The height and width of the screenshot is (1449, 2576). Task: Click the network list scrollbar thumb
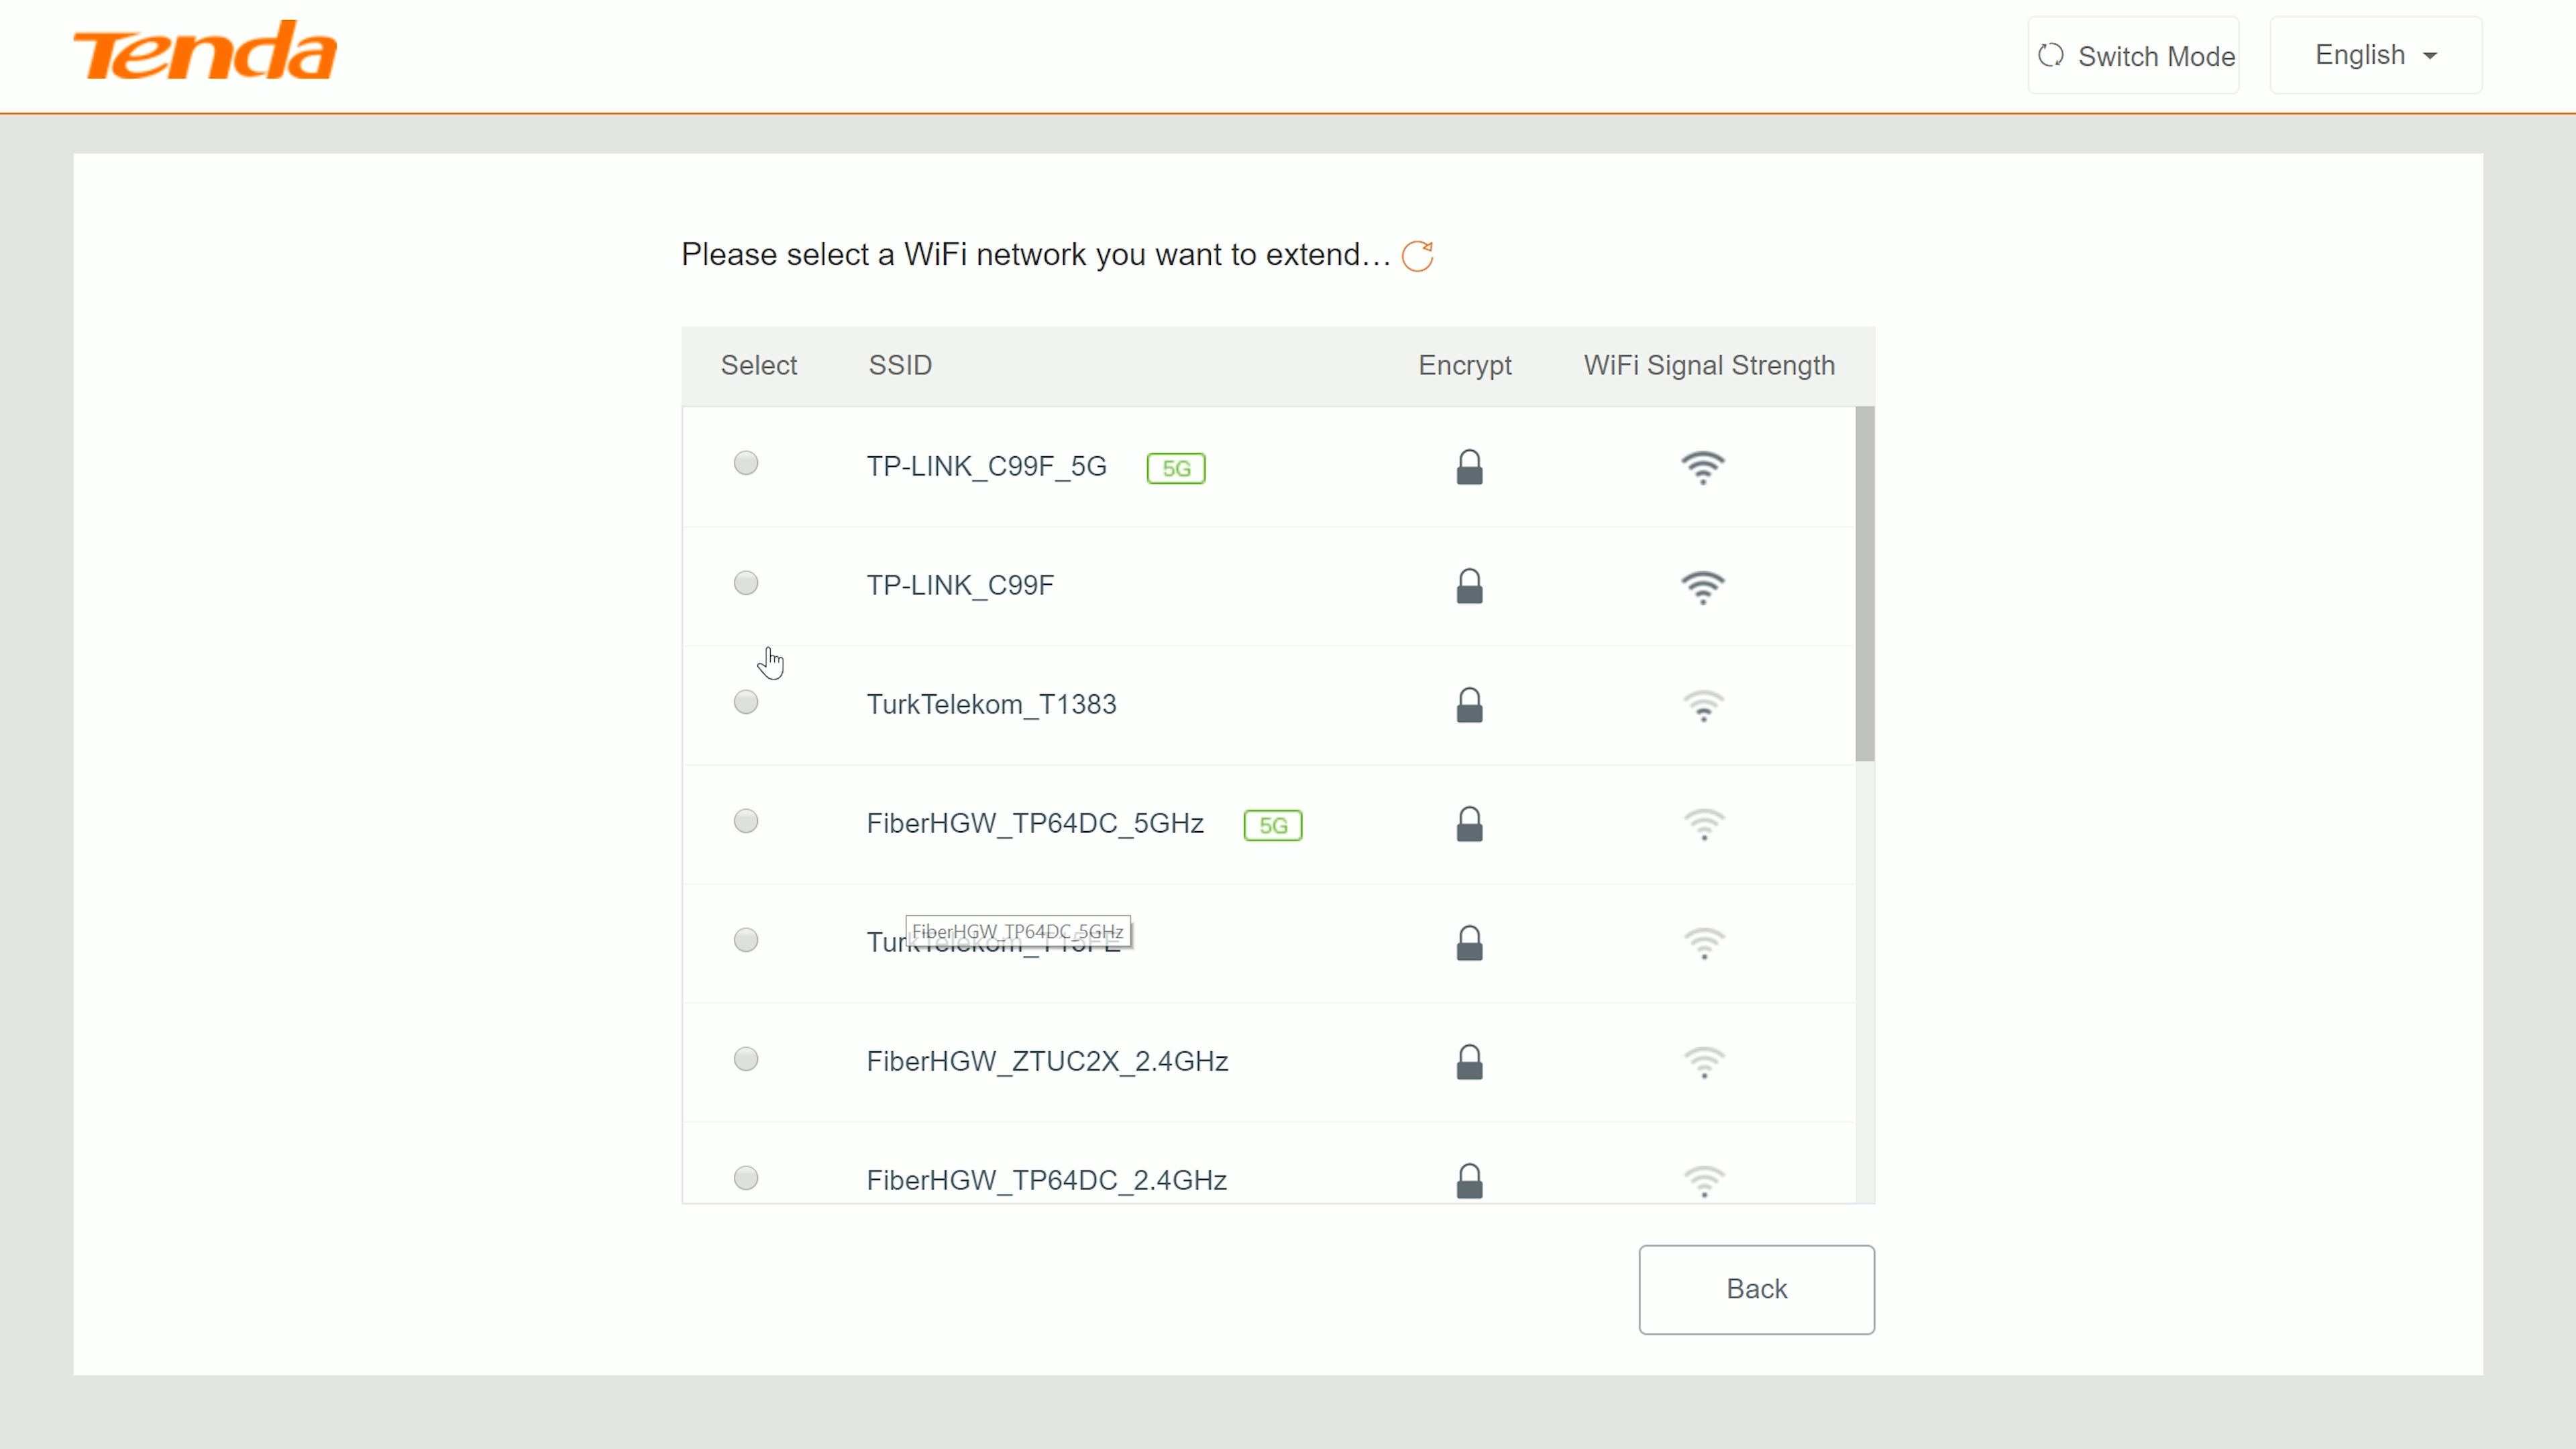tap(1865, 583)
